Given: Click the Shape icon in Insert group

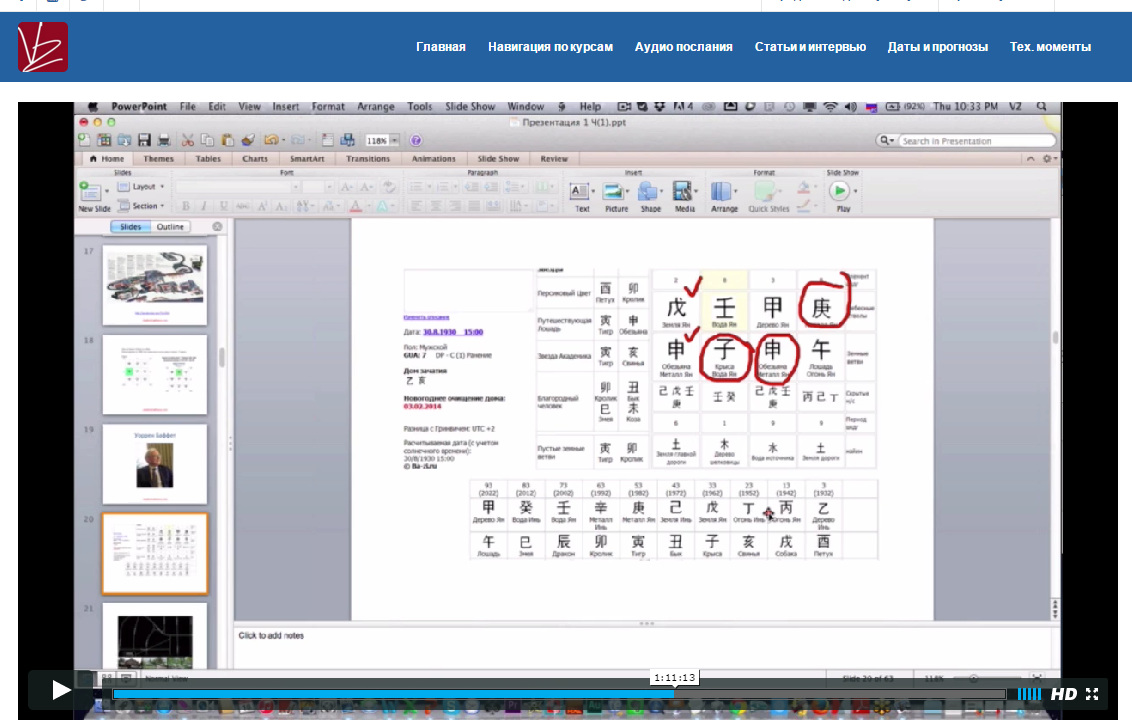Looking at the screenshot, I should click(x=650, y=192).
